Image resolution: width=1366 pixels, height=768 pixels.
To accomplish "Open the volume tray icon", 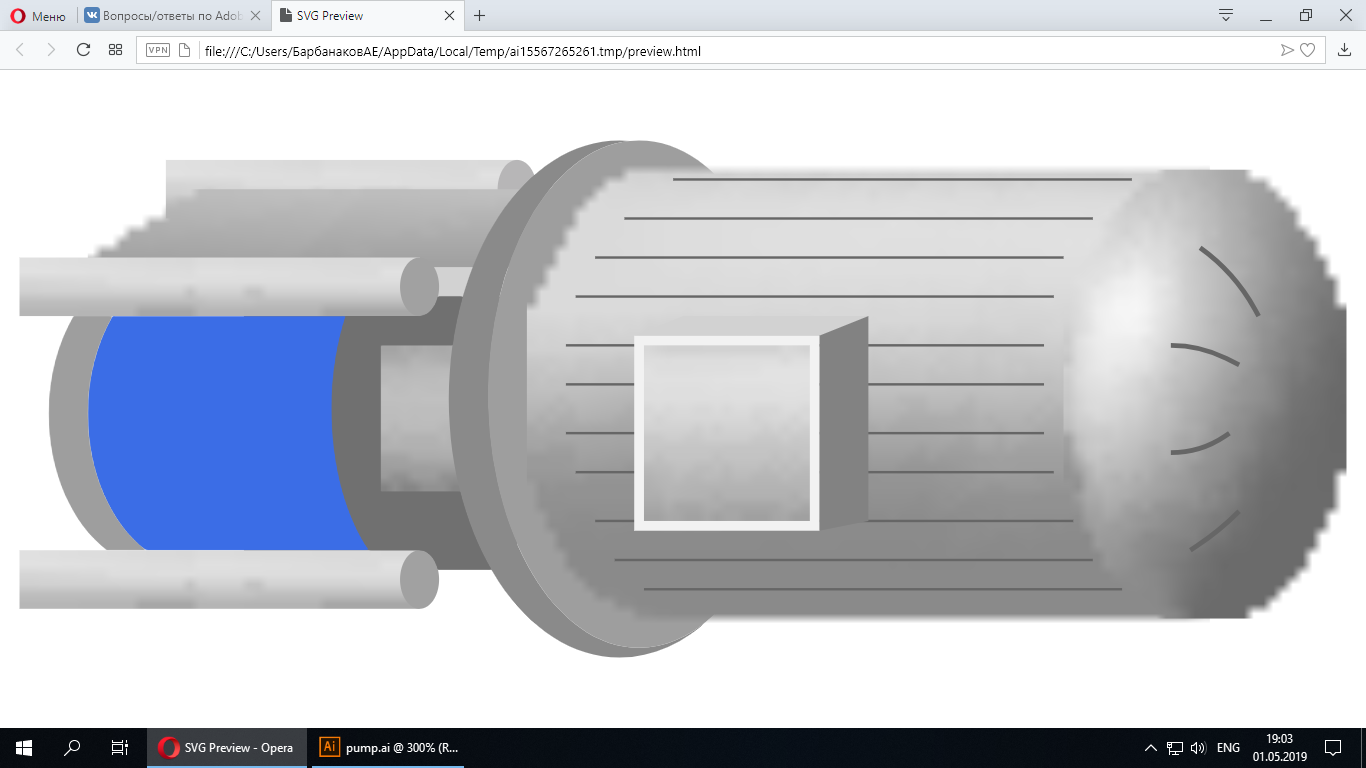I will [1198, 748].
